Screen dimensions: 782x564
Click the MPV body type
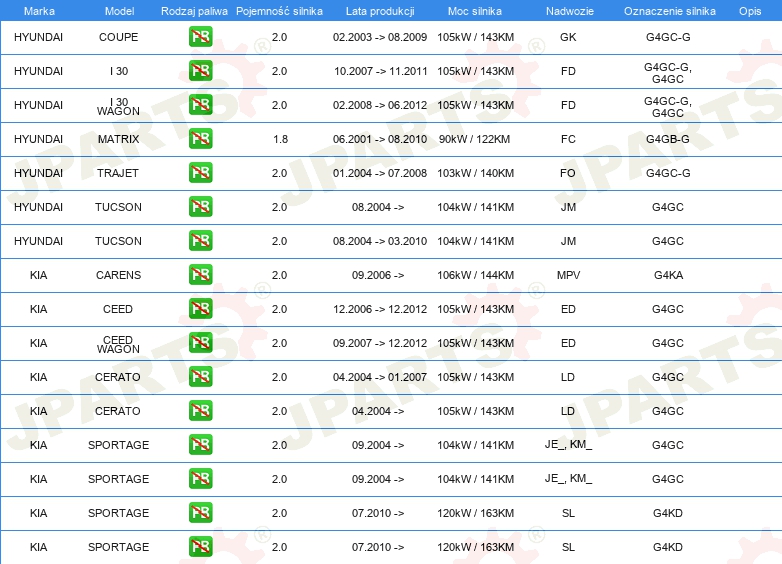[569, 275]
